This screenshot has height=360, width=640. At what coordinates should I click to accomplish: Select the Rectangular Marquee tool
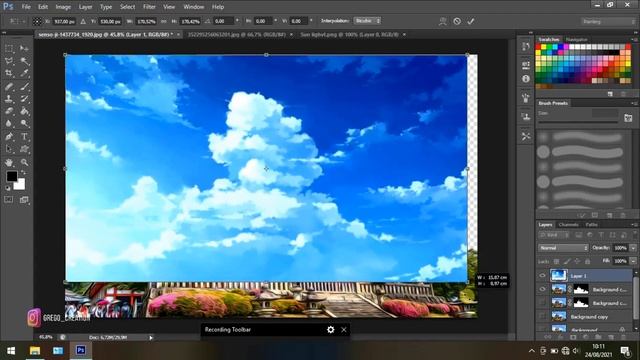(x=9, y=48)
